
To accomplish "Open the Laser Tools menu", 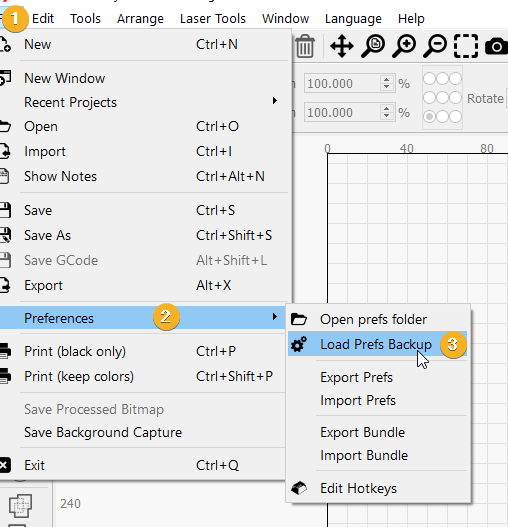I will tap(213, 18).
